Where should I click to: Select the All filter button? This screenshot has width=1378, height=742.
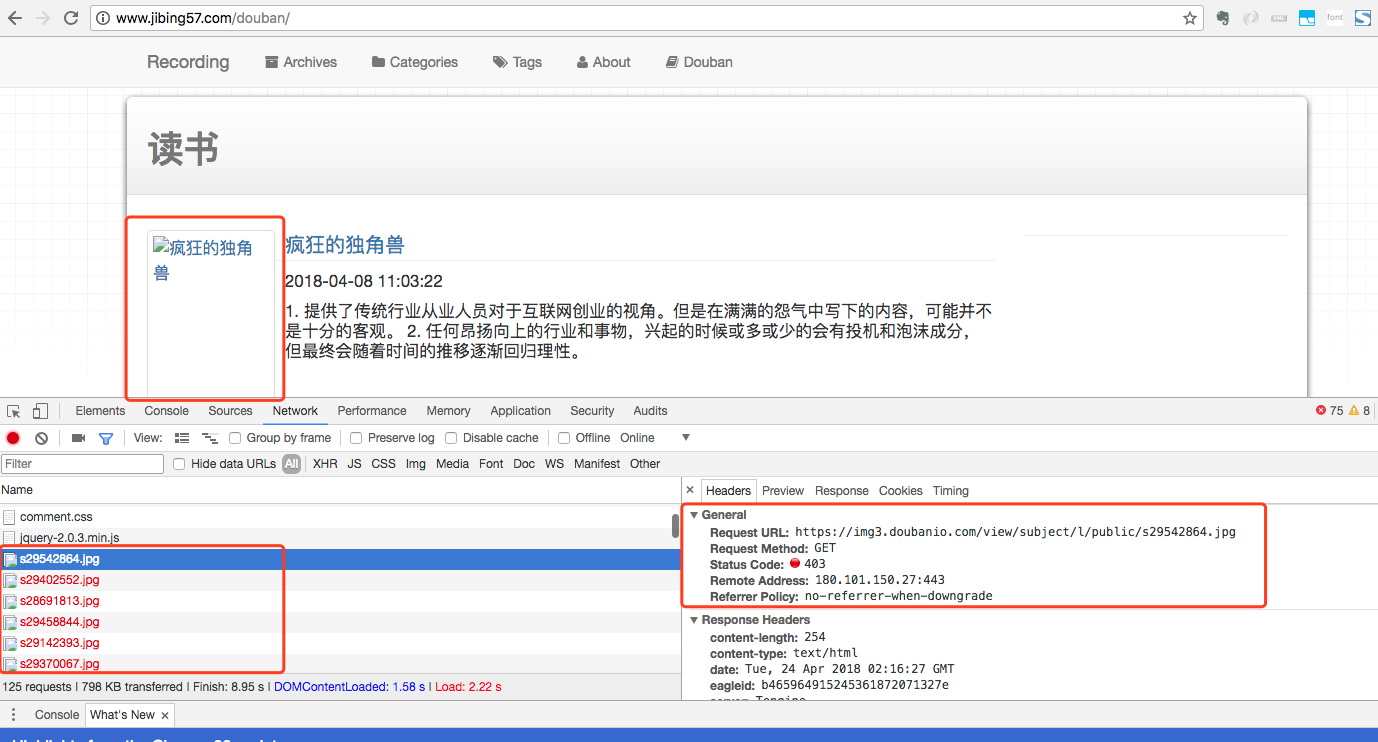(291, 464)
